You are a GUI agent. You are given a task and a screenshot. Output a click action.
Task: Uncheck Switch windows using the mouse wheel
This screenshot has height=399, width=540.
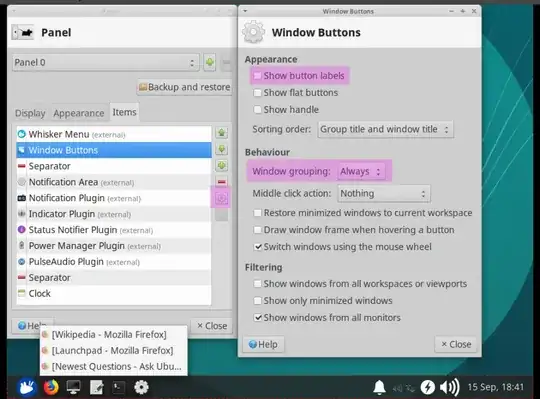258,247
